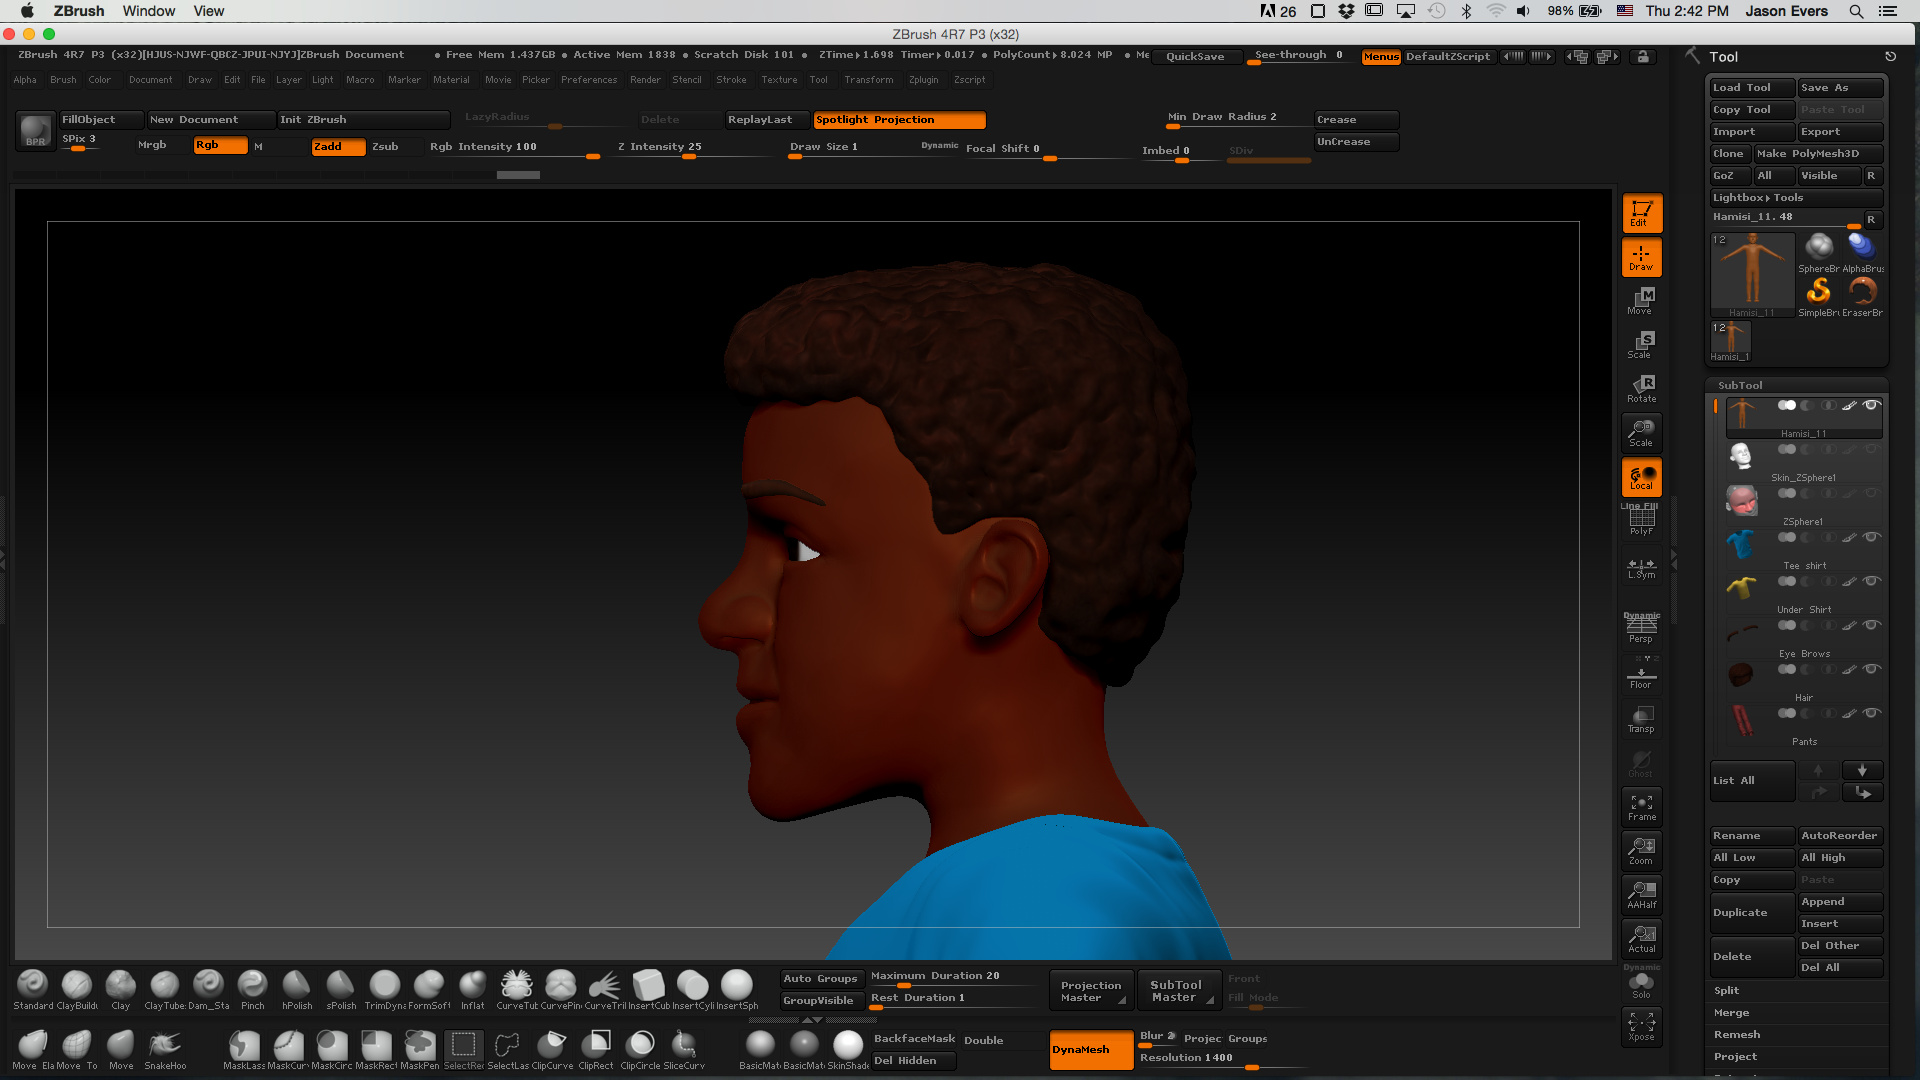This screenshot has width=1920, height=1080.
Task: Open the Zplugin menu
Action: pos(923,80)
